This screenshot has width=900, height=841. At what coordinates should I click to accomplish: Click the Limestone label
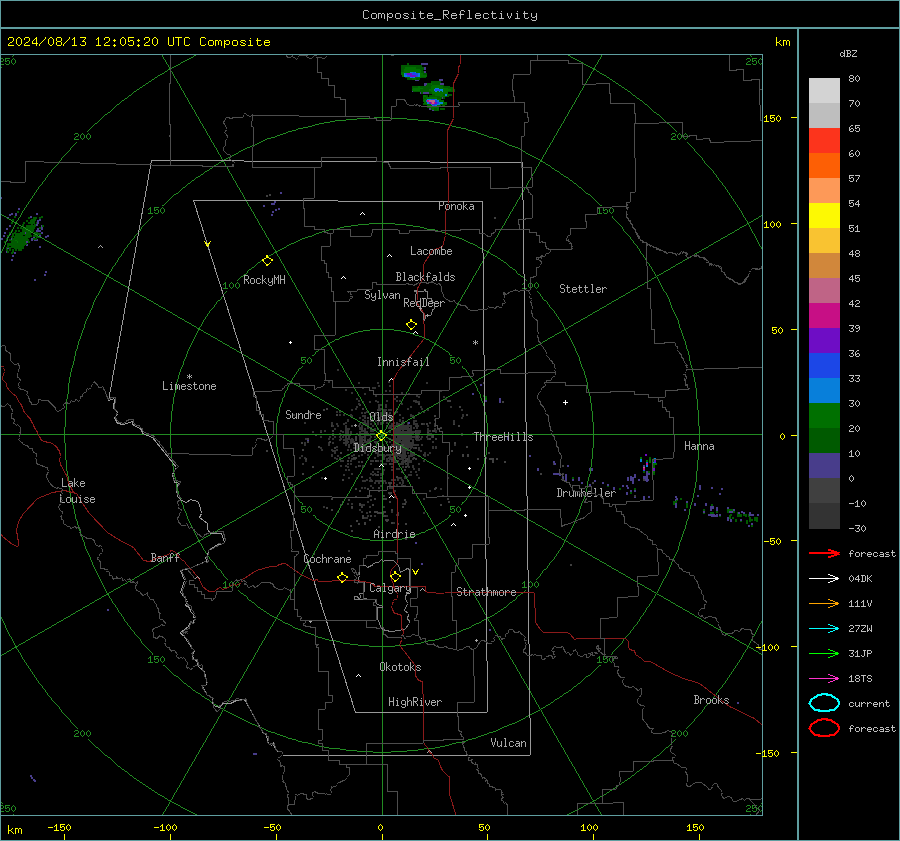pyautogui.click(x=189, y=386)
